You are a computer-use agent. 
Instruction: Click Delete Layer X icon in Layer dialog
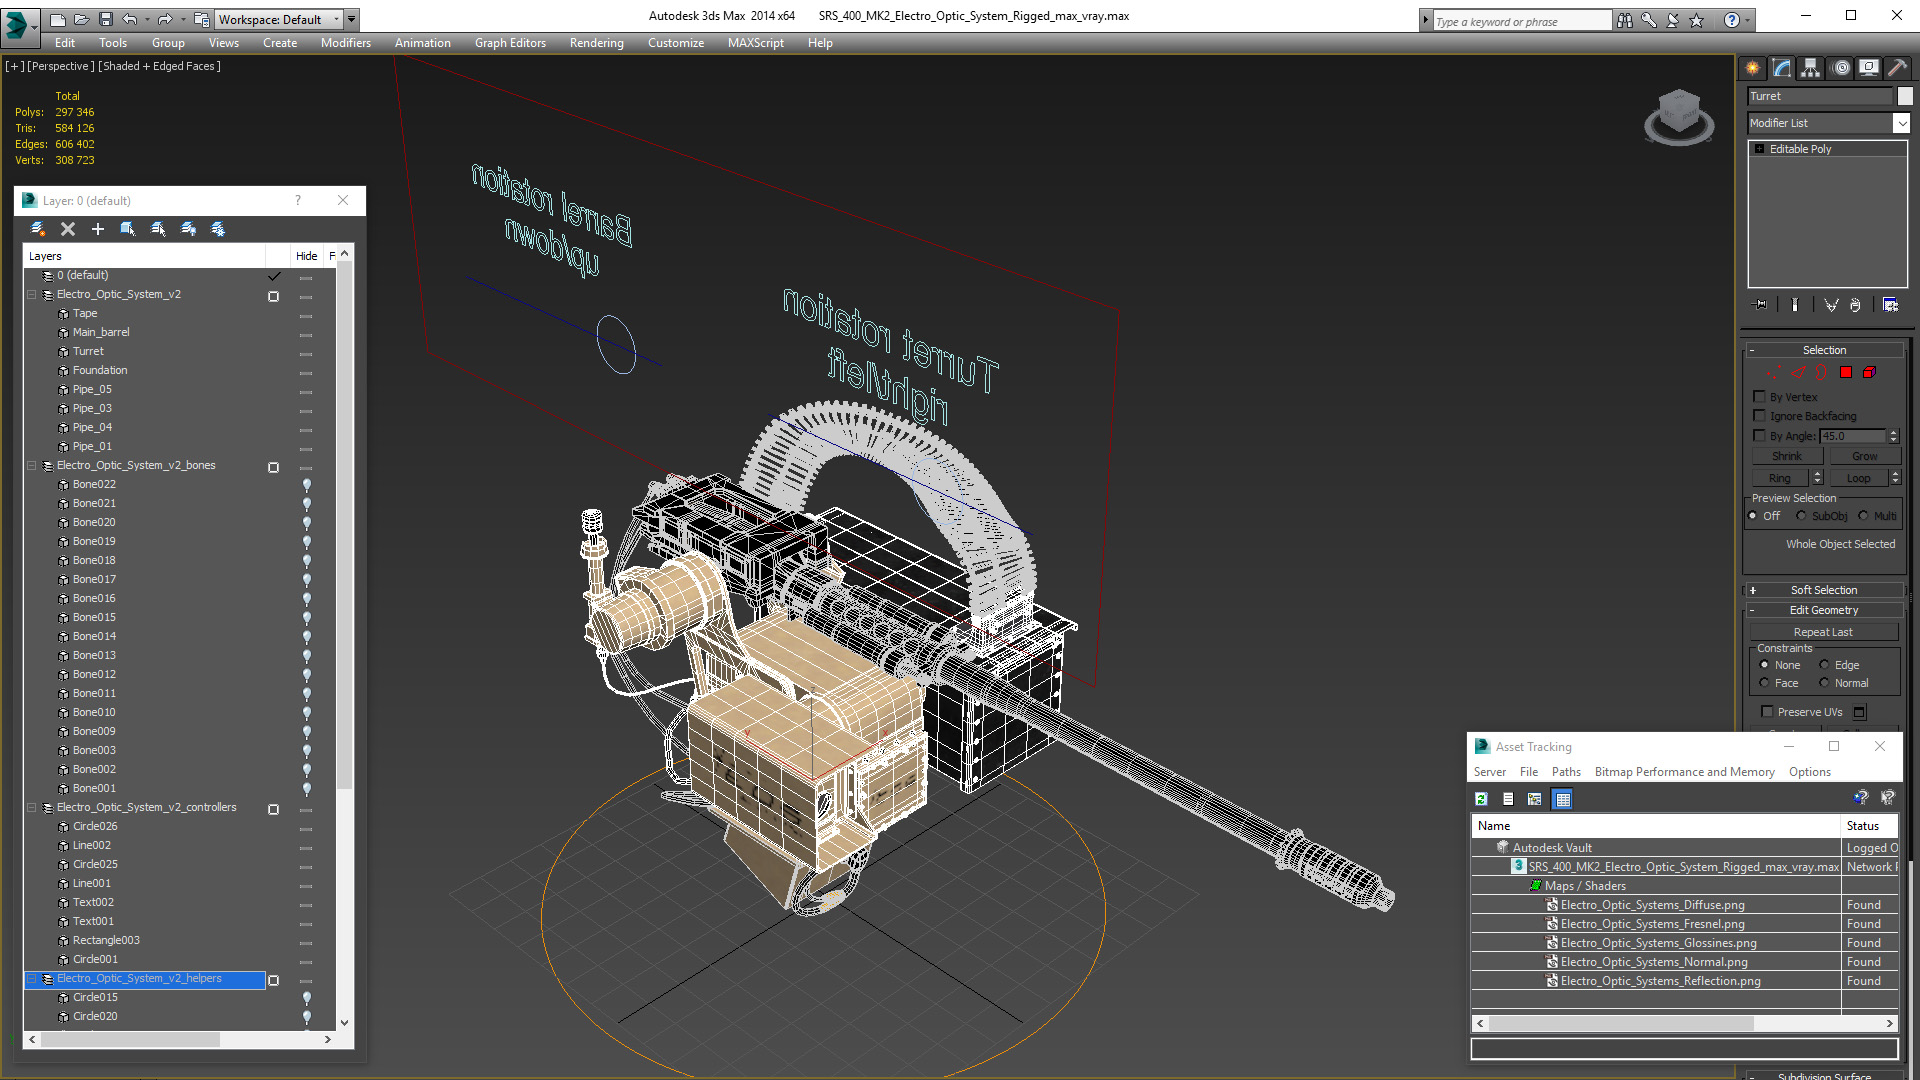pyautogui.click(x=68, y=229)
